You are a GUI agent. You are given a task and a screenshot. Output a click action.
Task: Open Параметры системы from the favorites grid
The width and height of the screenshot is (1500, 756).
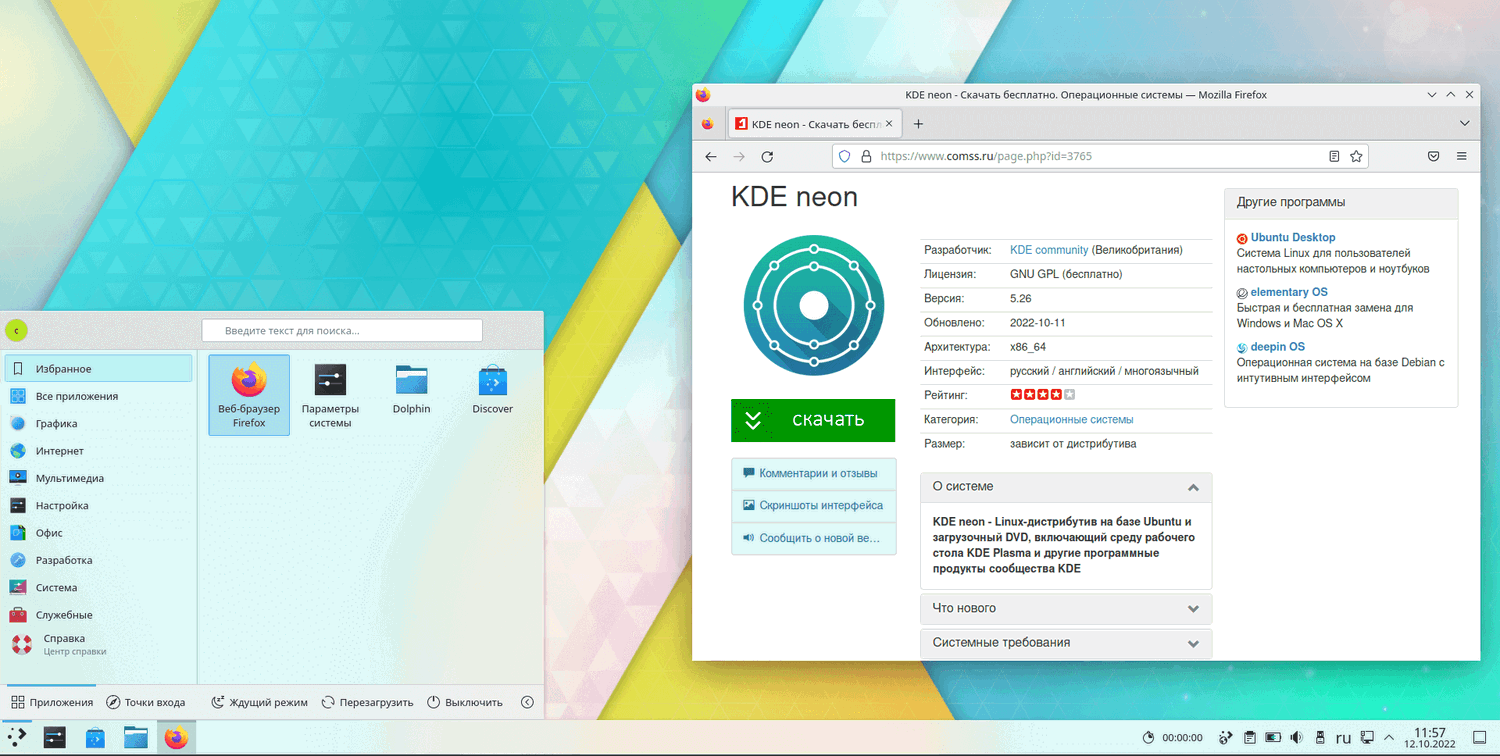[330, 395]
